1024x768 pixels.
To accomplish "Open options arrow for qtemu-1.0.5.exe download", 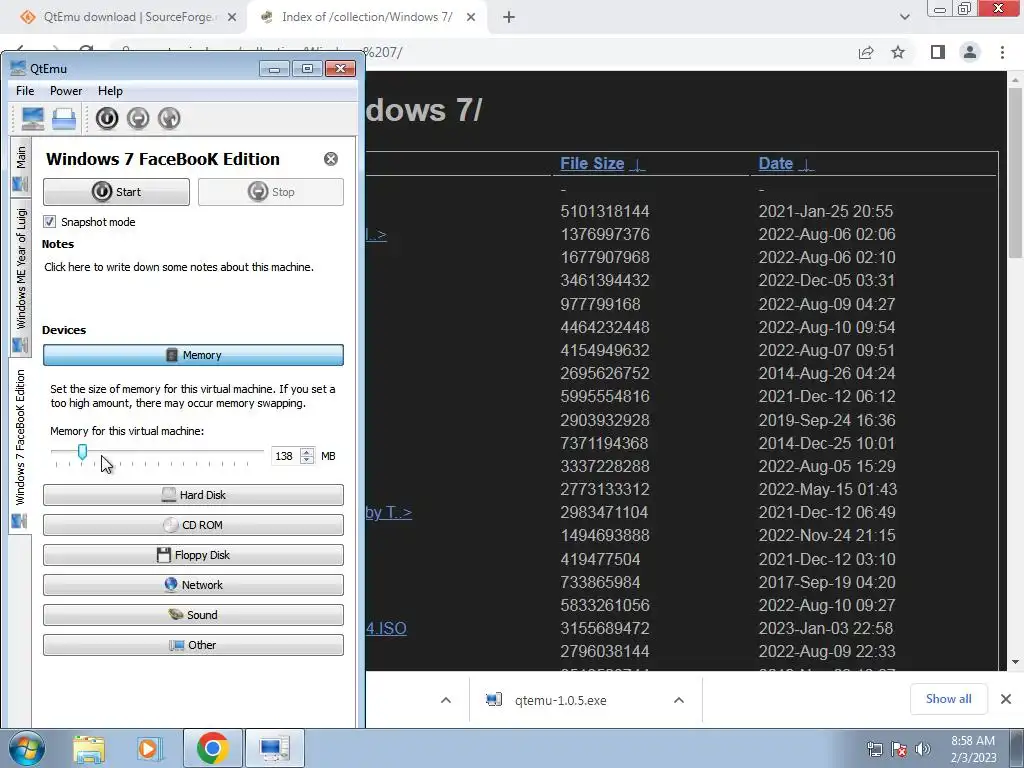I will tap(679, 700).
